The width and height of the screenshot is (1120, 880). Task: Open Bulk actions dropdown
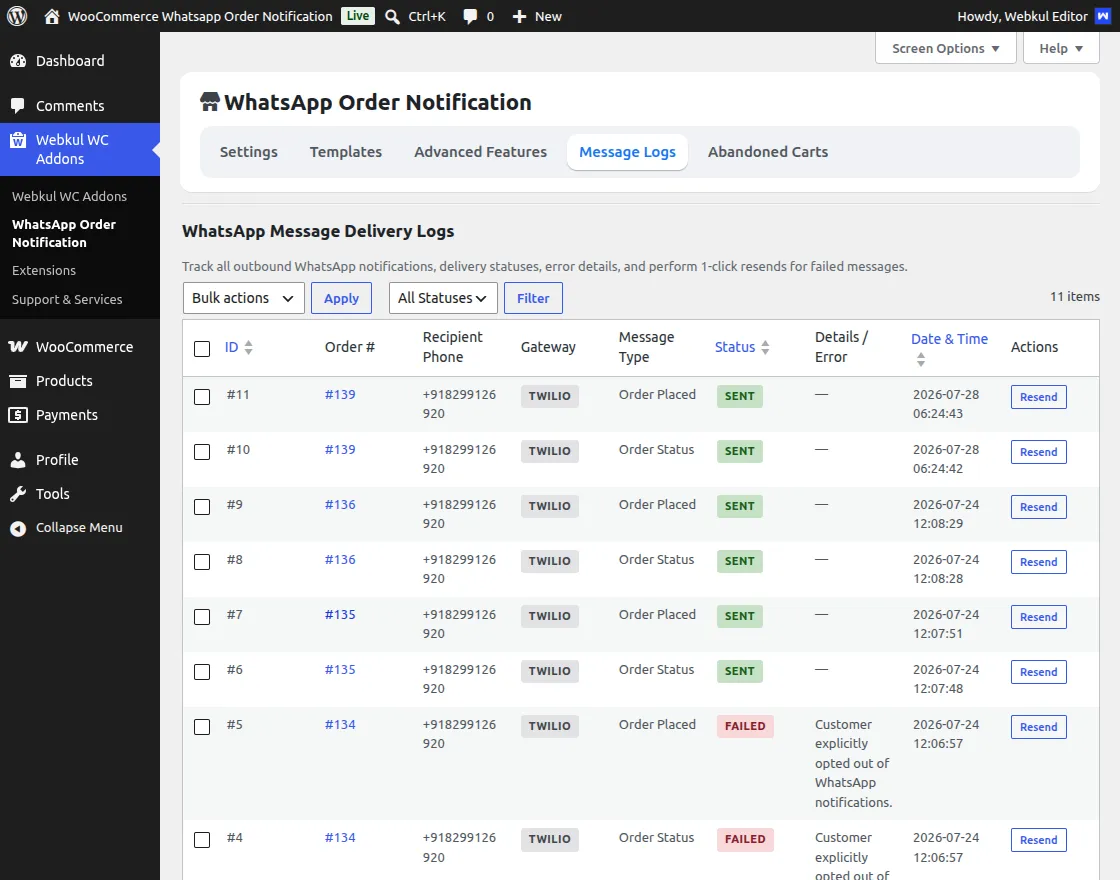[244, 298]
